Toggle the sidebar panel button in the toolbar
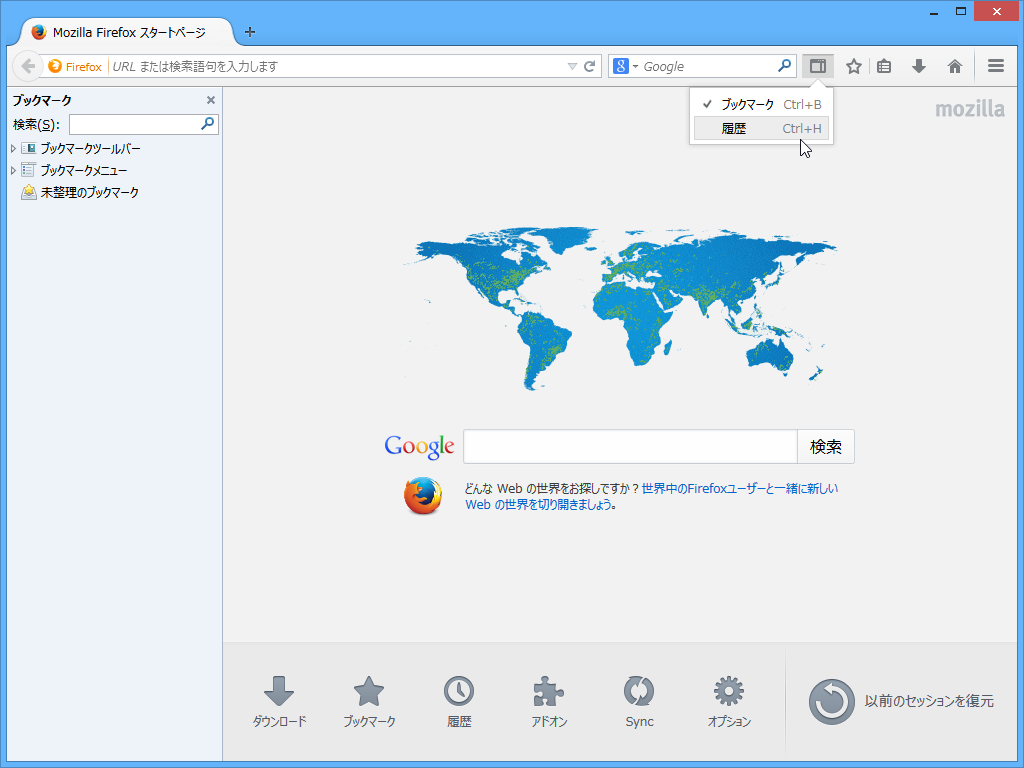 818,65
